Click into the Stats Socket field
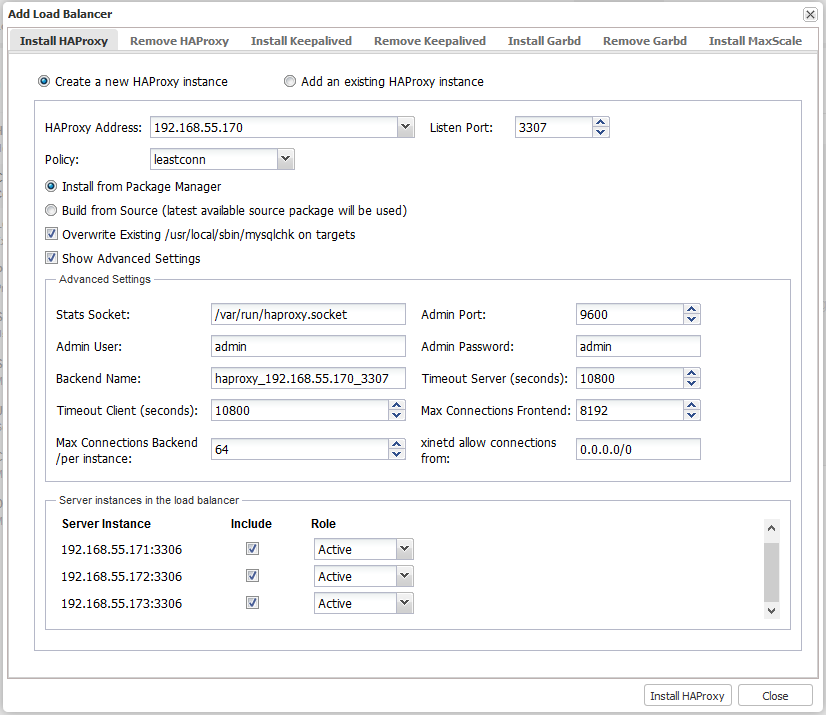This screenshot has height=715, width=826. 308,314
